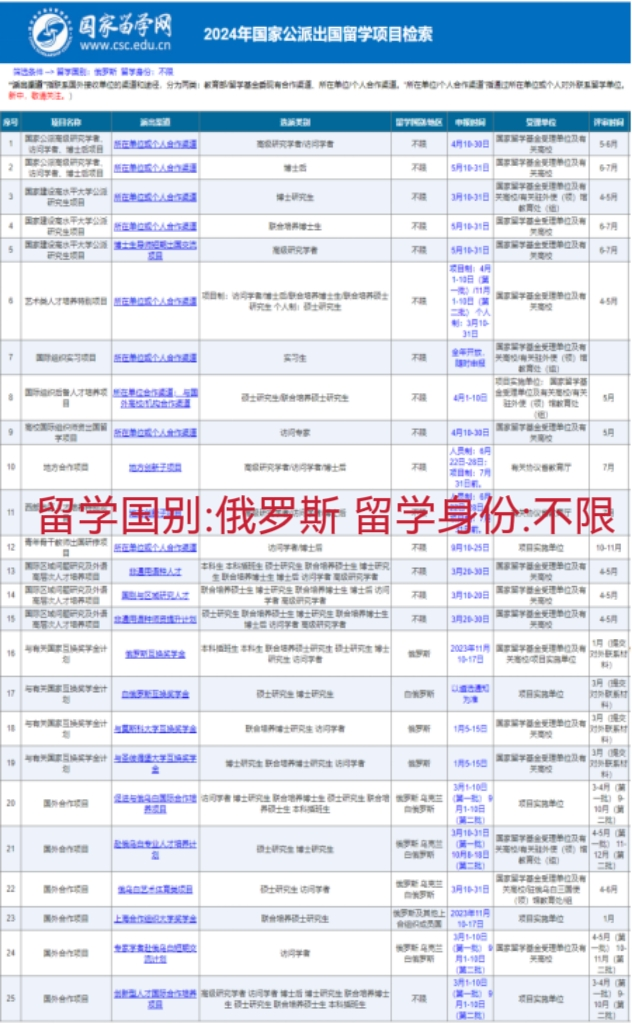The width and height of the screenshot is (632, 1024).
Task: Open the 上海合作组织大学奖学金 link
Action: tap(155, 919)
